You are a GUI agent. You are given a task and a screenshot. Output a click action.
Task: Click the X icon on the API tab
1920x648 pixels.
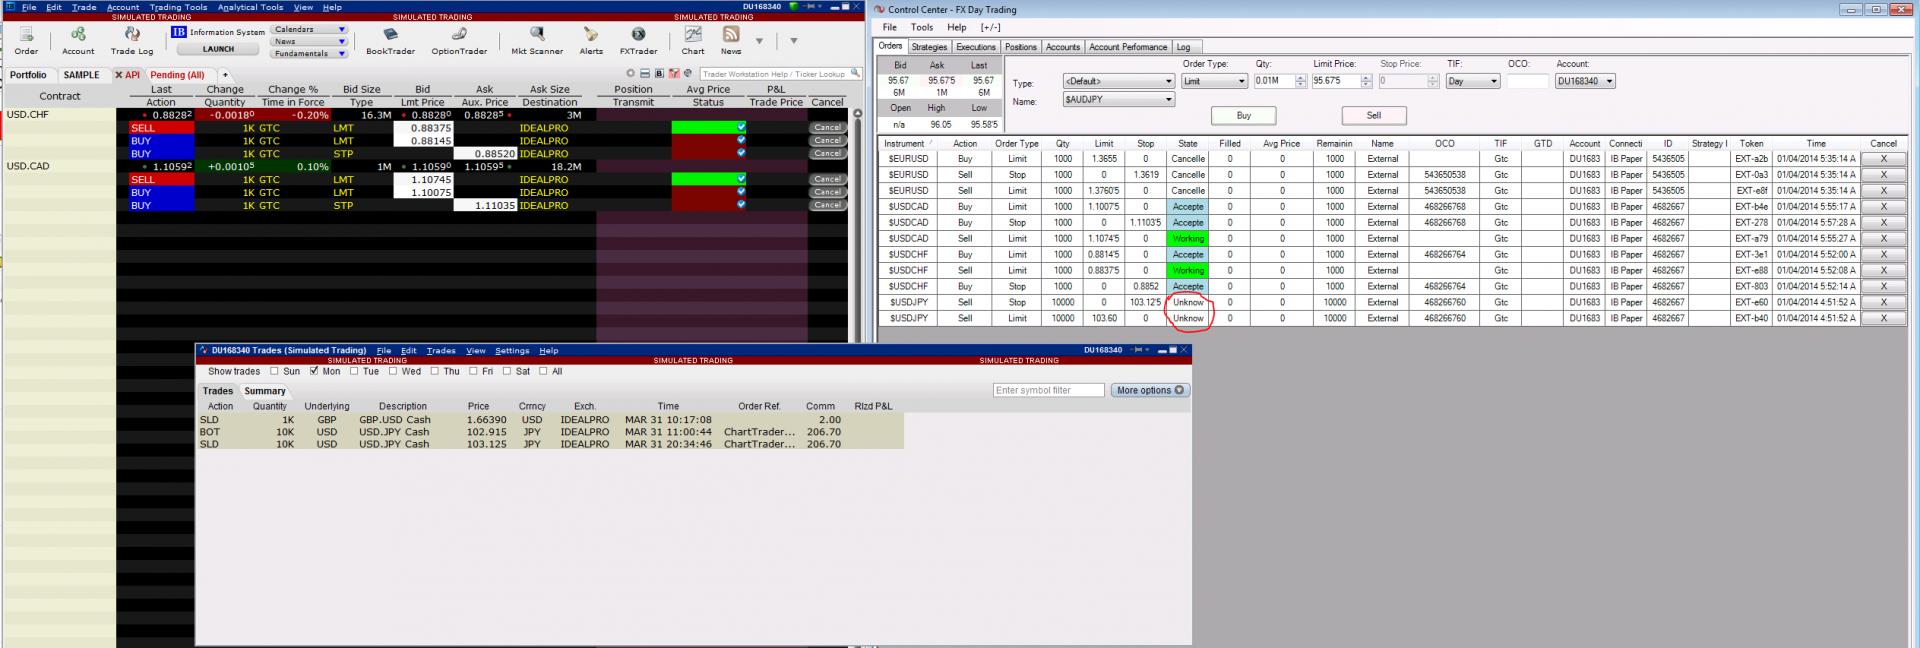[x=119, y=75]
